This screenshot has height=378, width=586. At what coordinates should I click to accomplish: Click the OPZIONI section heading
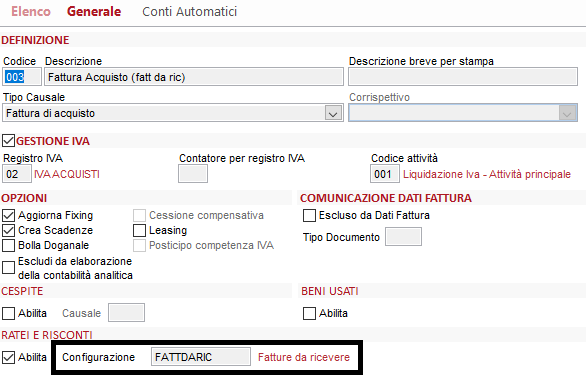pyautogui.click(x=24, y=198)
